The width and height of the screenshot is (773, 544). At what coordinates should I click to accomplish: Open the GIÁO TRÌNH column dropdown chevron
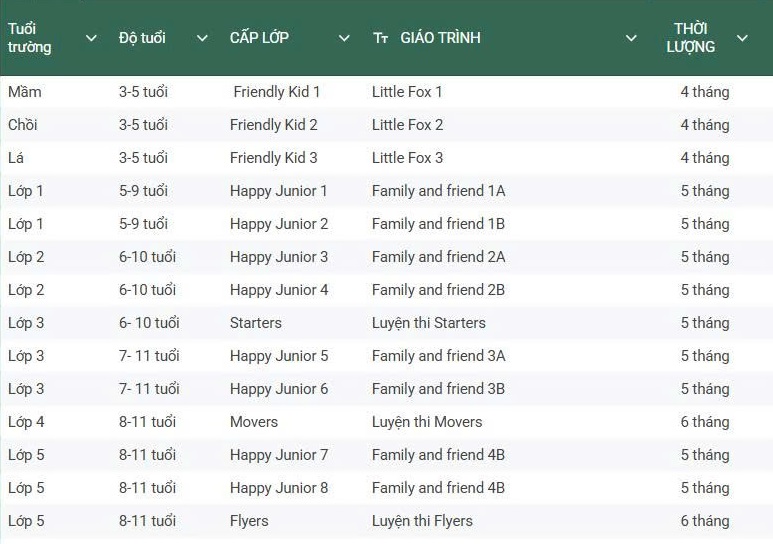pyautogui.click(x=631, y=38)
